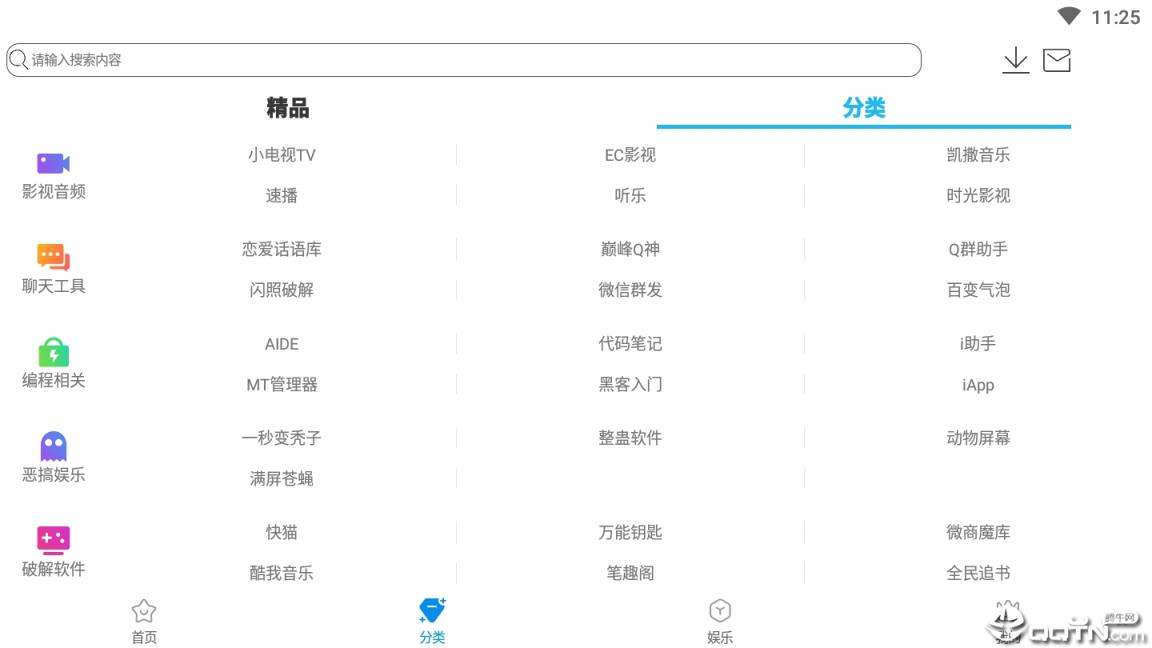Open the 微信群发 entry

pos(629,290)
